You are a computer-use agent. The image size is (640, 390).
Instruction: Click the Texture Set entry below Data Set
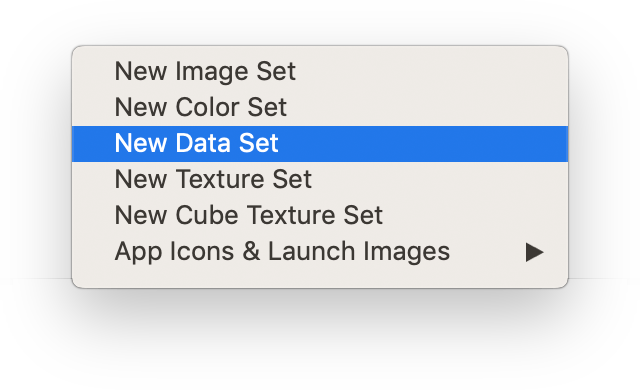pos(320,179)
